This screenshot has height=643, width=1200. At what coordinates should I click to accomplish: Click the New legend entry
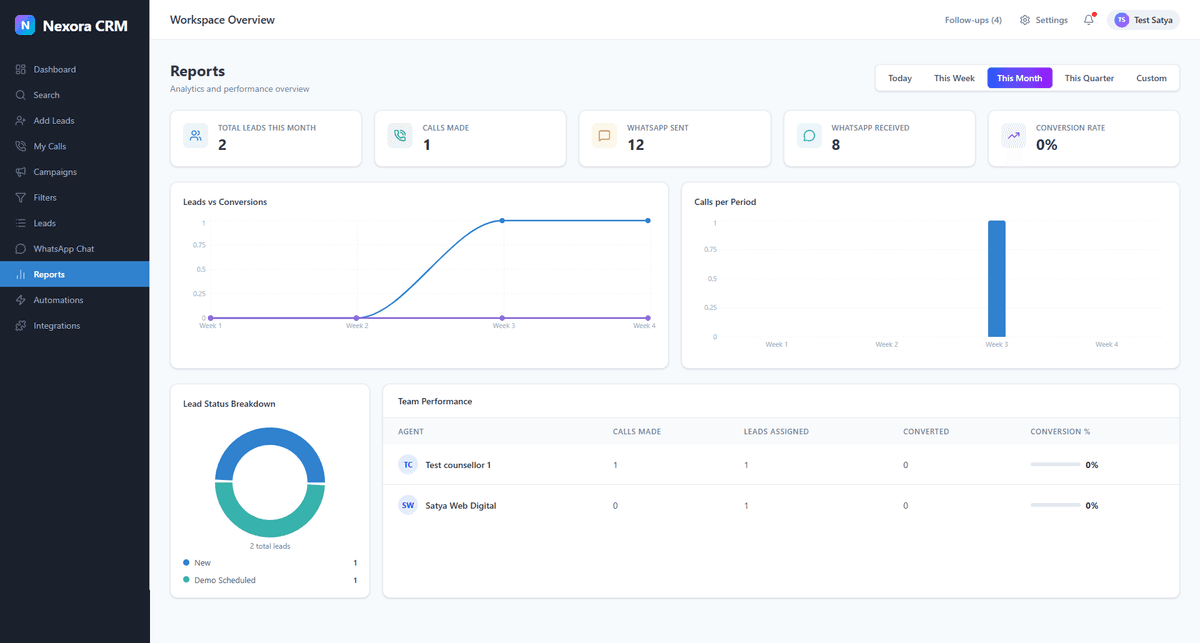click(x=270, y=563)
